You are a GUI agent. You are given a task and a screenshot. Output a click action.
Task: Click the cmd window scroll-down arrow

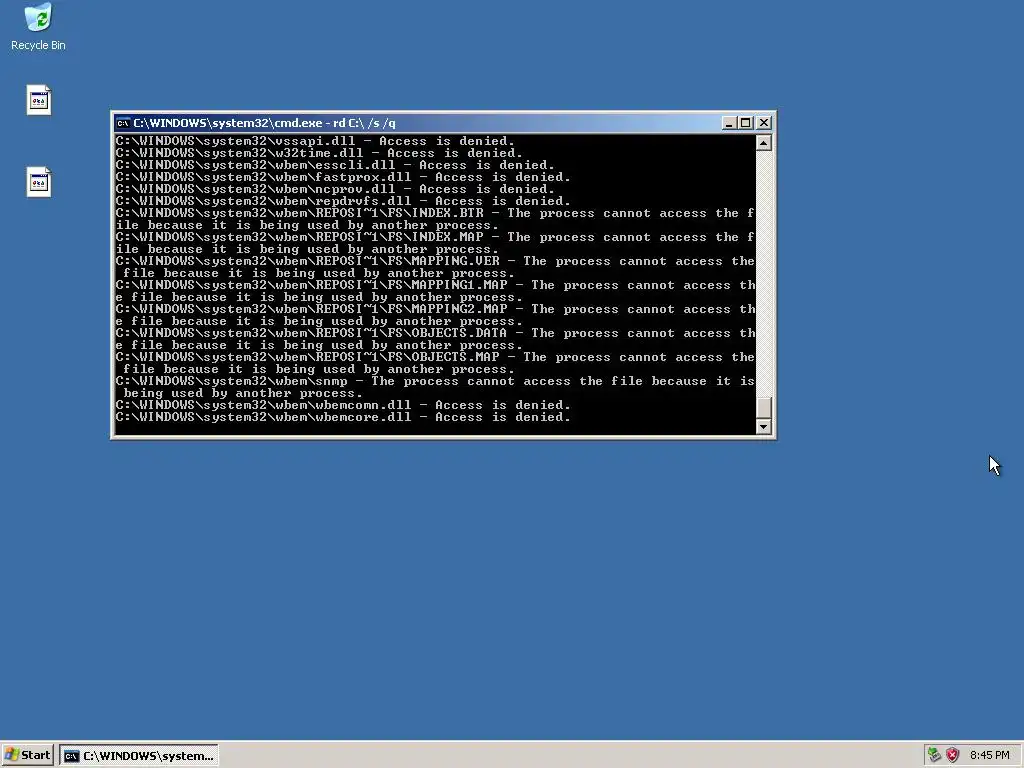click(x=764, y=426)
